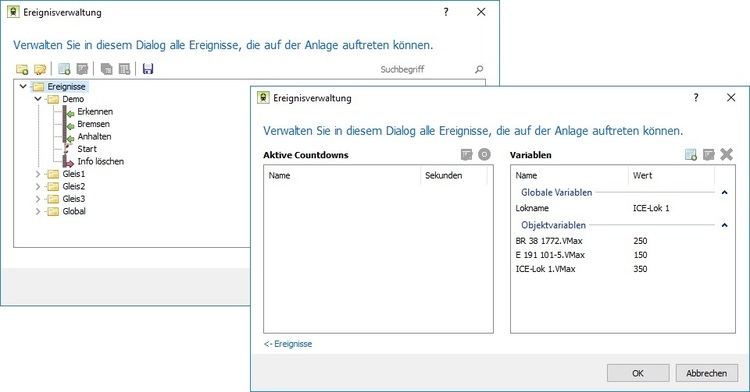Screen dimensions: 750x392
Task: Click the Erkennen track contact icon
Action: 68,112
